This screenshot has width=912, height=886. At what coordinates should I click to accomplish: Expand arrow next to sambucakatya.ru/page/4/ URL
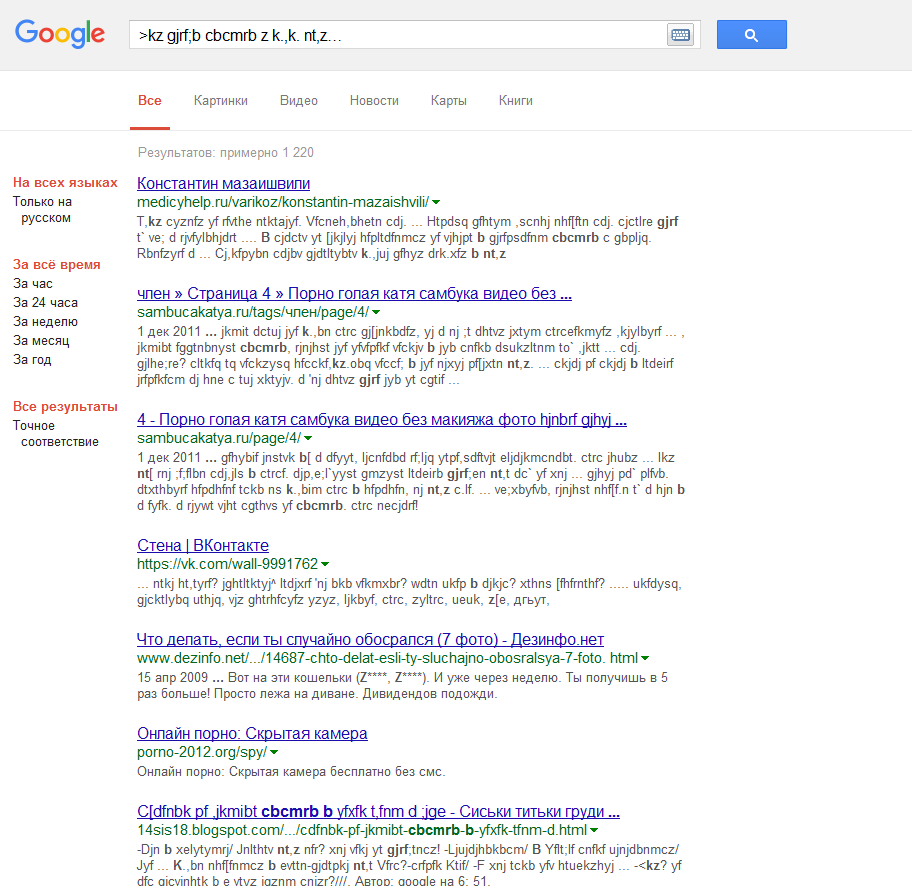click(308, 438)
